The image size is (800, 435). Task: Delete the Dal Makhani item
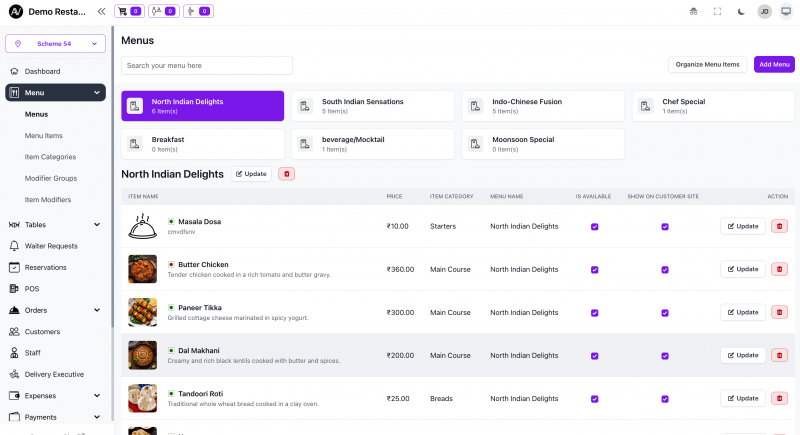(779, 355)
